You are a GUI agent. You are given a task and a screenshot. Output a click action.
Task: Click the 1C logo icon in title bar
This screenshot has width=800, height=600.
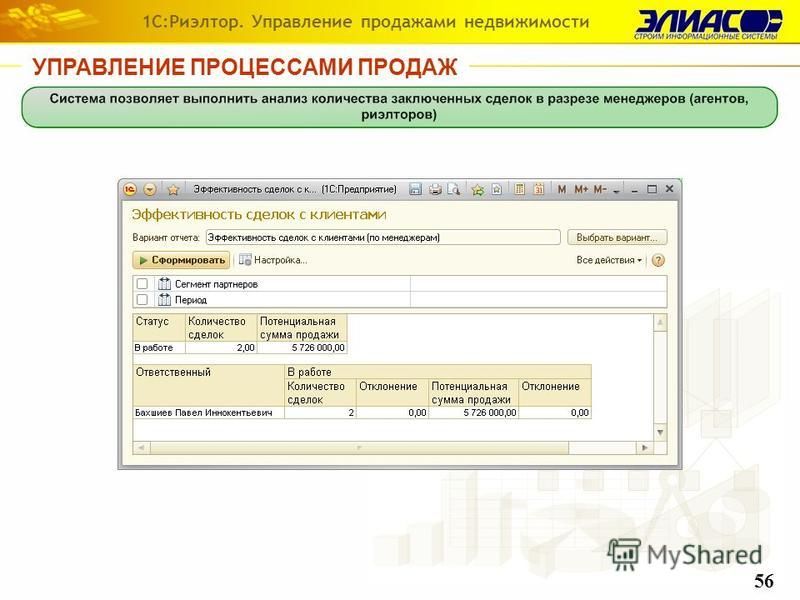tap(130, 189)
